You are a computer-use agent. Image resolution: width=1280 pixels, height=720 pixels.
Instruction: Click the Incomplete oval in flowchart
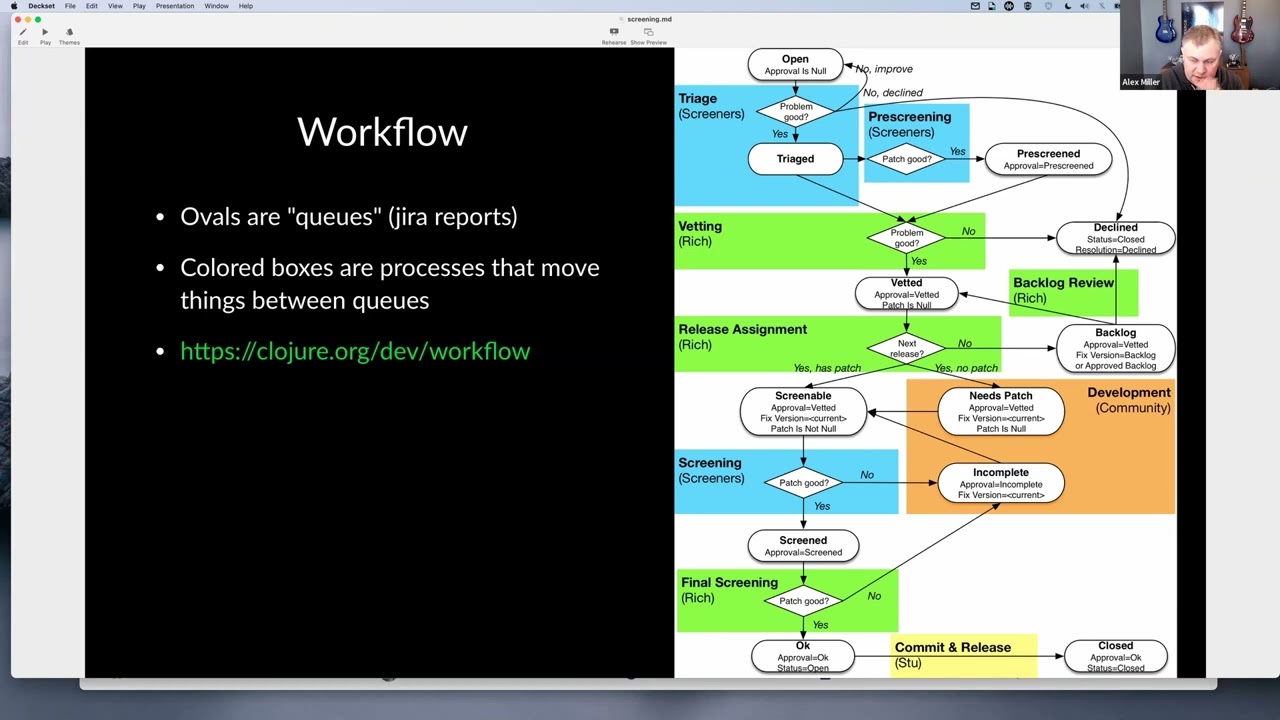(x=1000, y=483)
